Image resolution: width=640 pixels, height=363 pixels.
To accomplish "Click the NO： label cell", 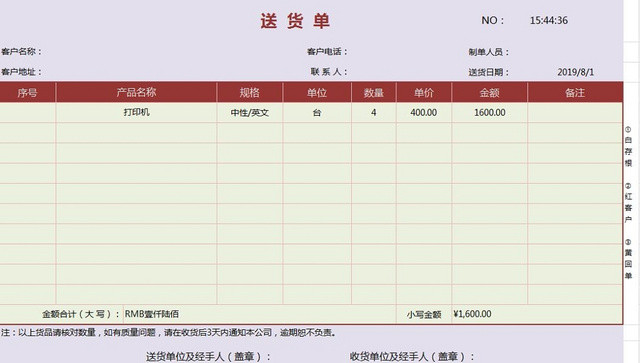I will pos(493,20).
